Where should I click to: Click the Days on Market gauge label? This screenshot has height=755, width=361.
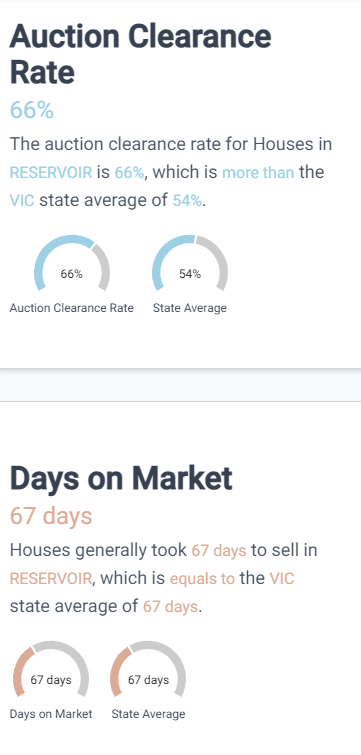pyautogui.click(x=51, y=714)
